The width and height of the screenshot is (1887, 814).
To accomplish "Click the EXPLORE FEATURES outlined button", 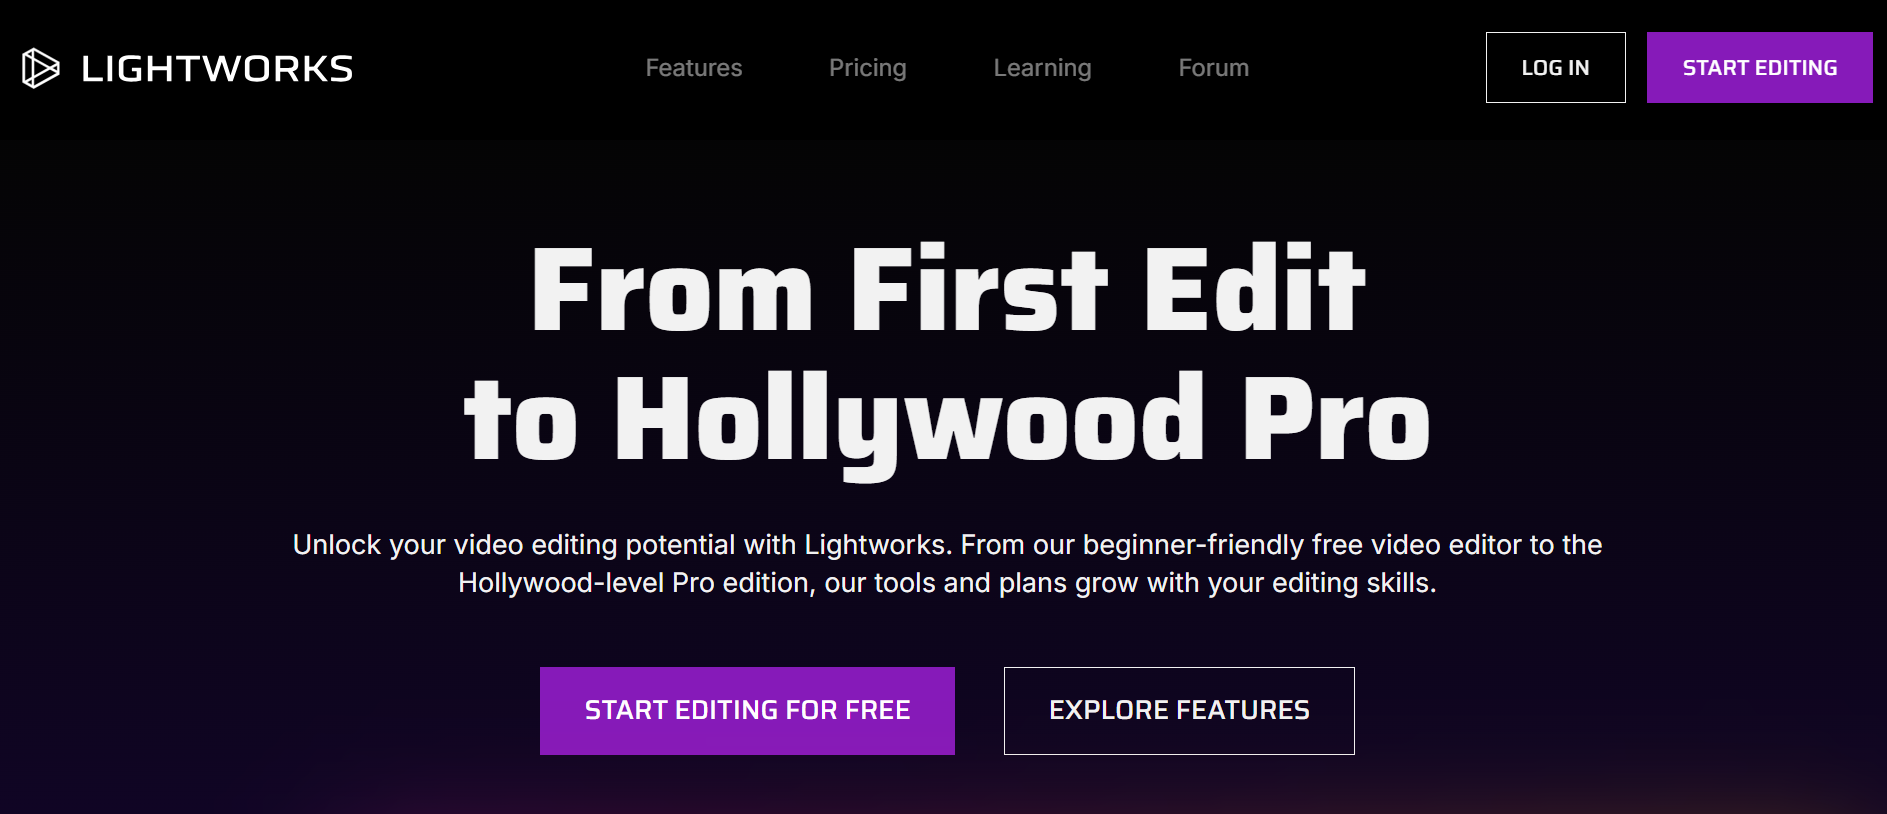I will 1179,711.
